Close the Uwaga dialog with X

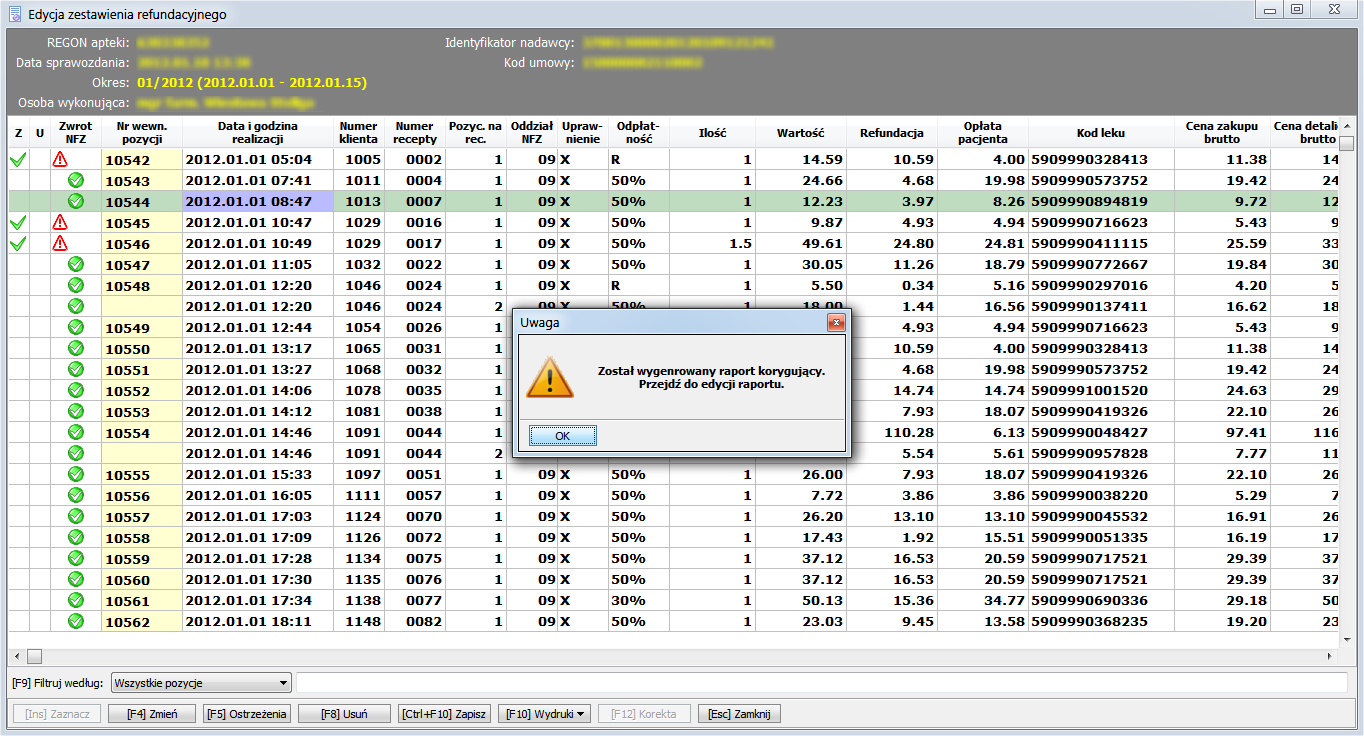(x=836, y=322)
